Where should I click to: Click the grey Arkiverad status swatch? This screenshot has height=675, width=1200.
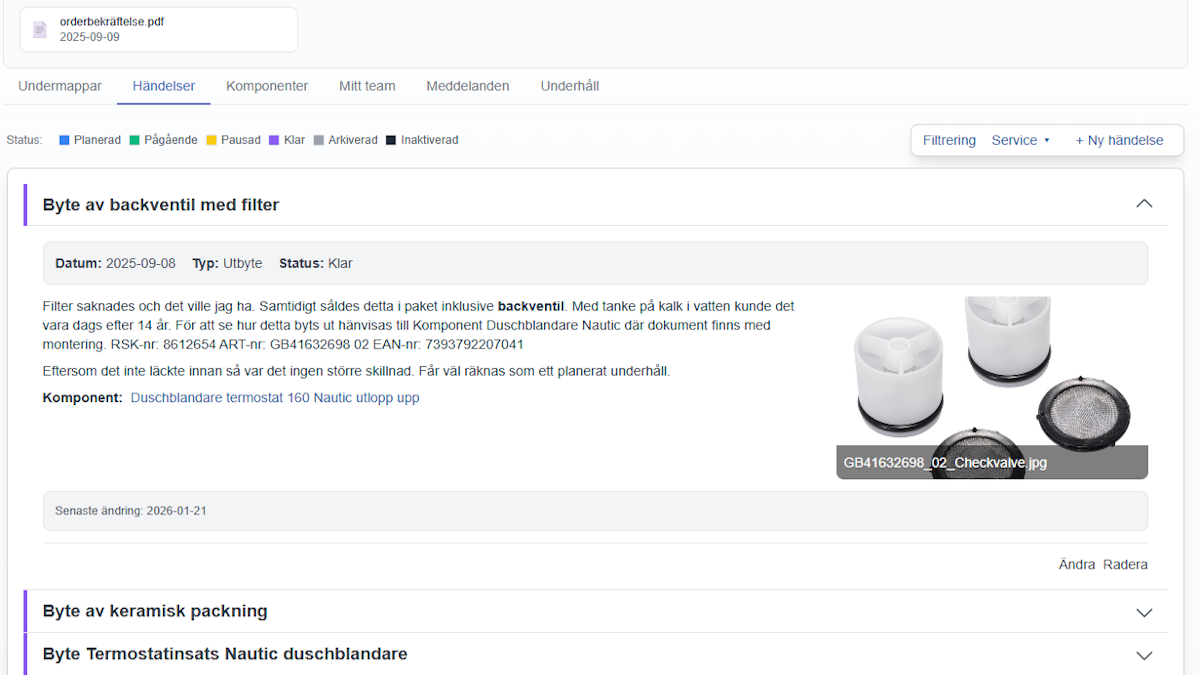tap(319, 140)
